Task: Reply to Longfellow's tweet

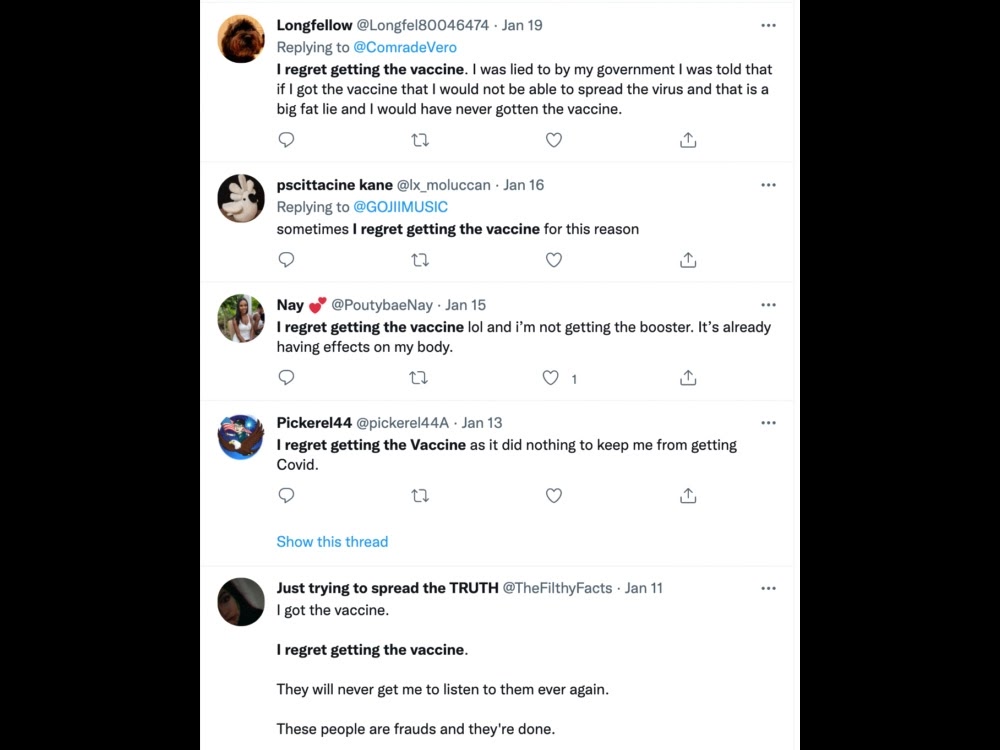Action: coord(286,140)
